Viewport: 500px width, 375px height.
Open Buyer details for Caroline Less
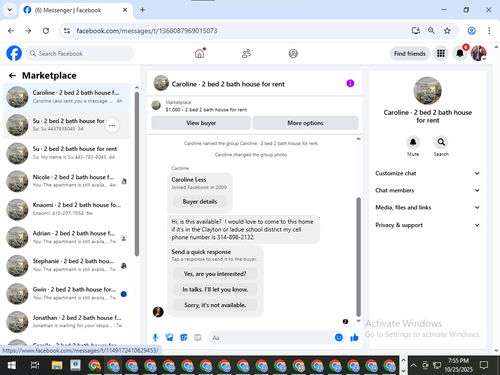pos(200,202)
